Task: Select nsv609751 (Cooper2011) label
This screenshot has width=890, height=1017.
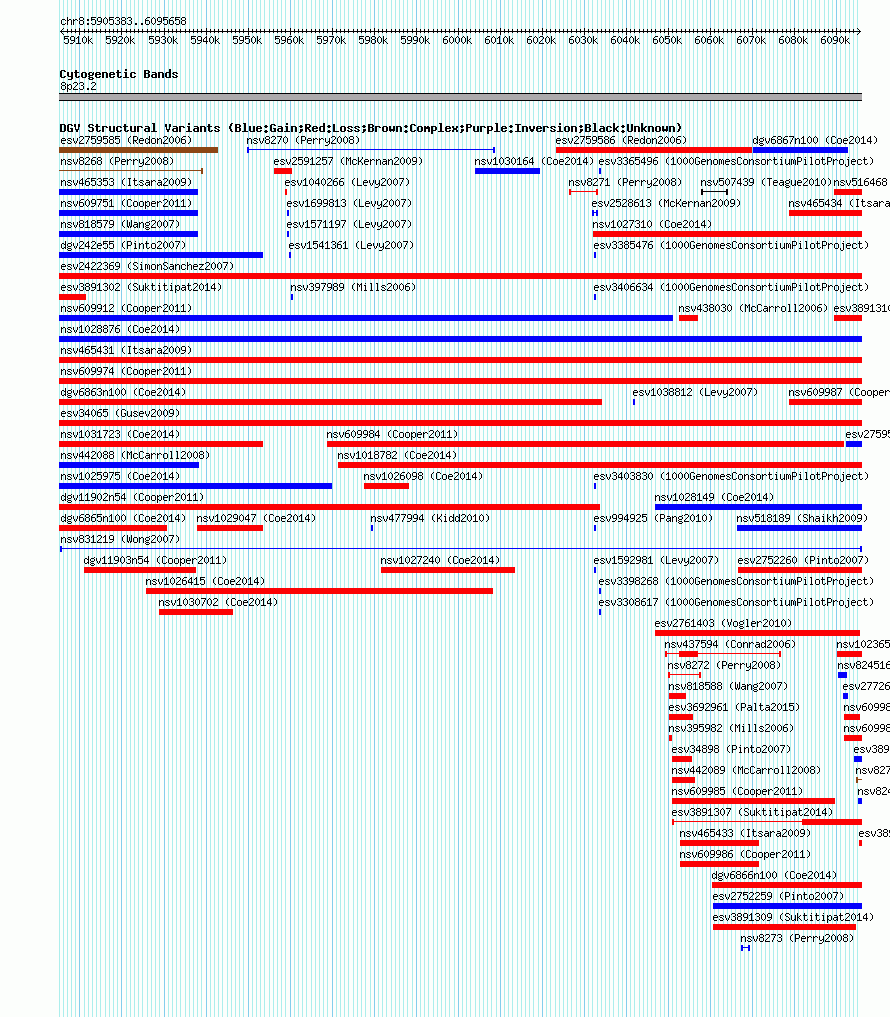Action: pyautogui.click(x=126, y=203)
